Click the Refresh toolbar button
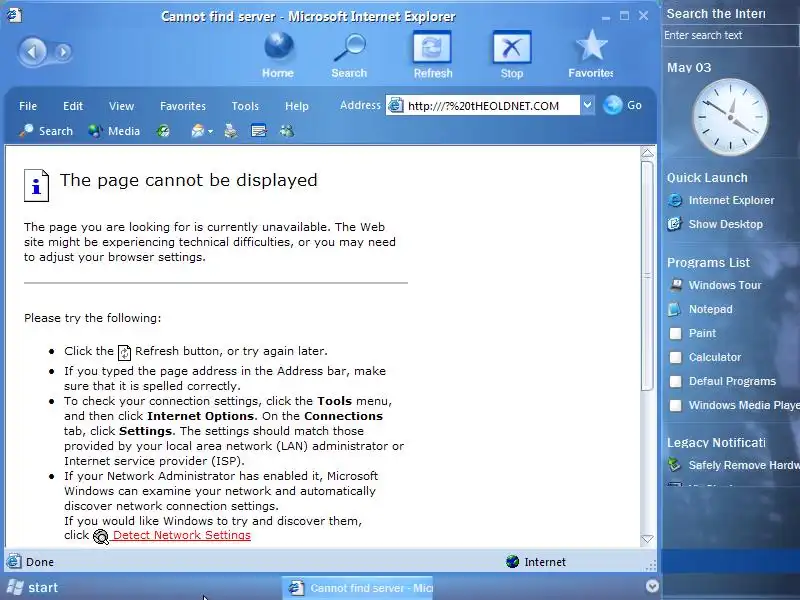The height and width of the screenshot is (600, 800). [x=433, y=55]
